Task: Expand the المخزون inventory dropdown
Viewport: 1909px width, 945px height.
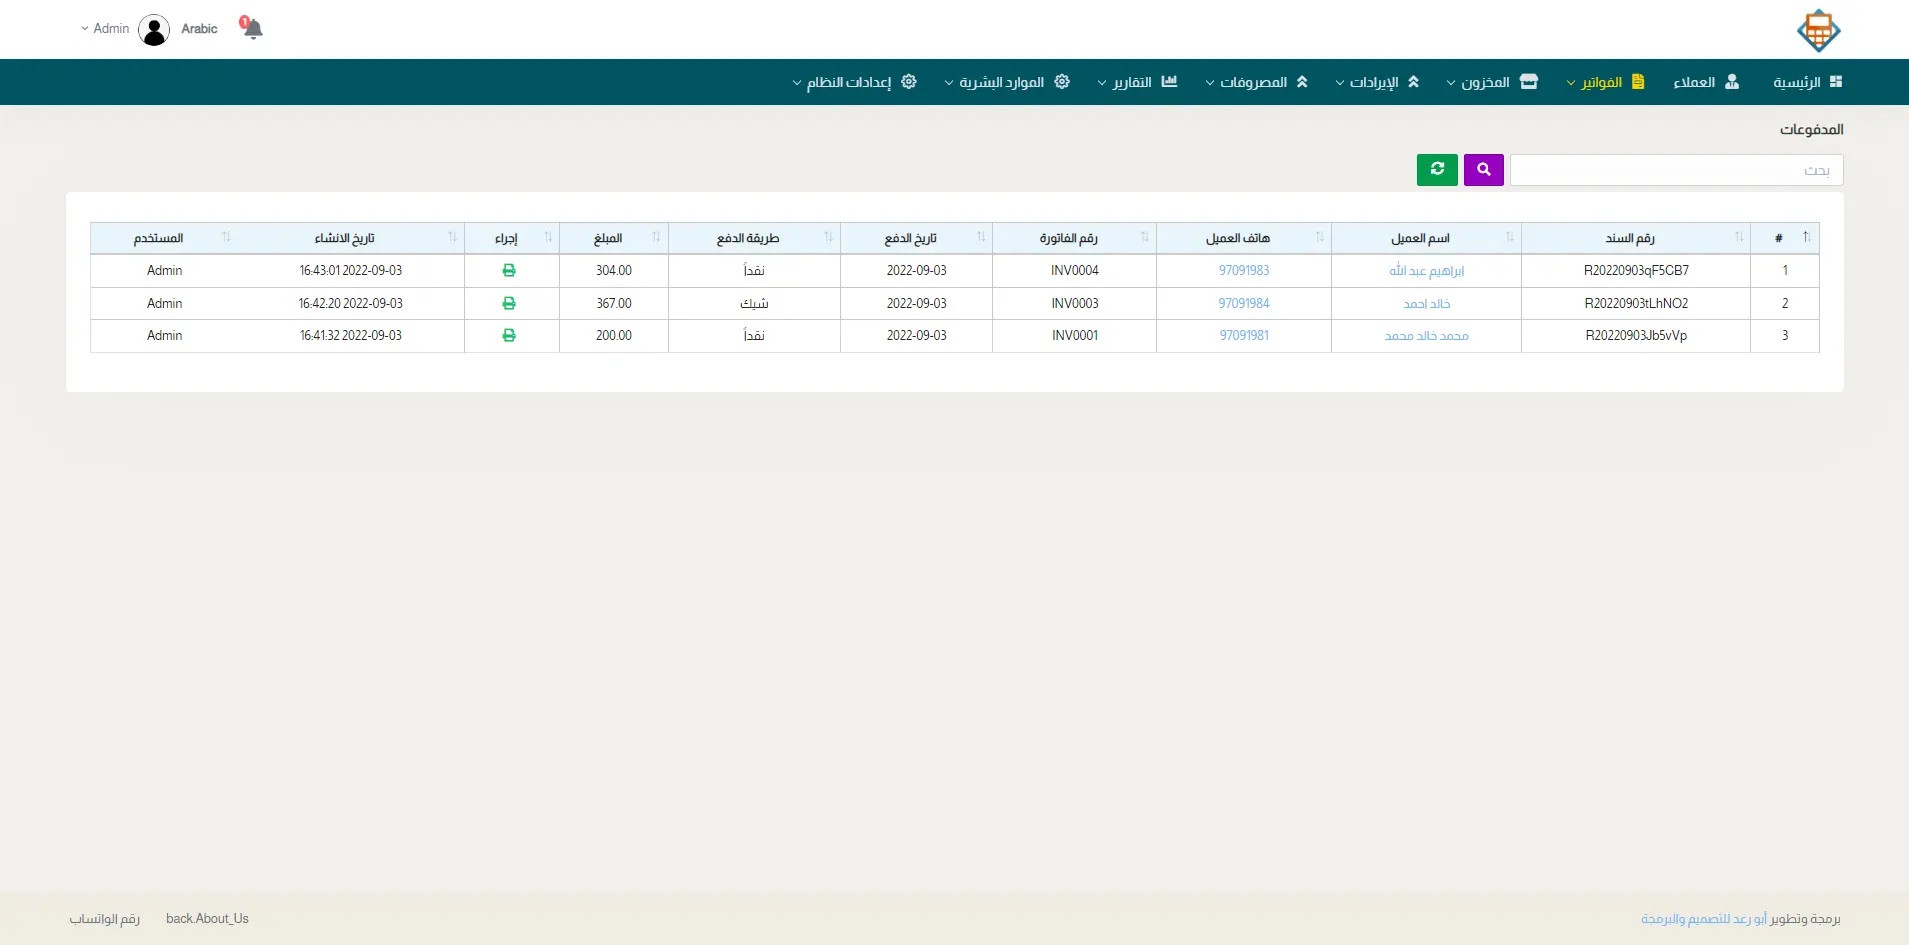Action: (x=1491, y=82)
